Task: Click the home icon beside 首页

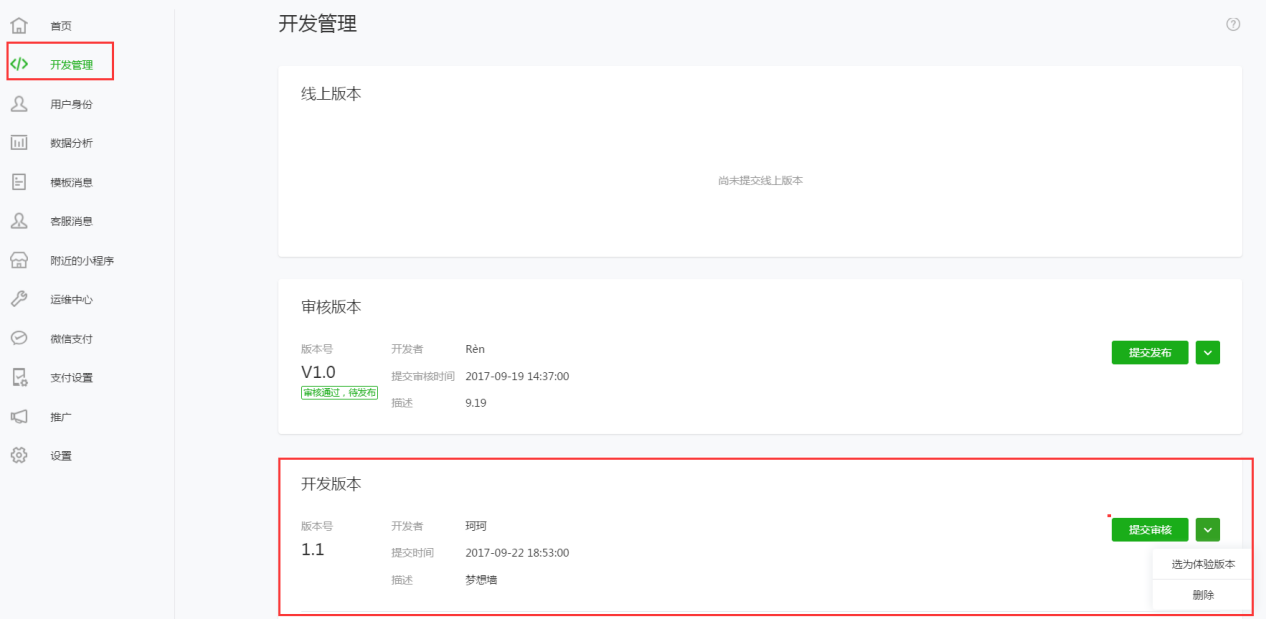Action: click(19, 25)
